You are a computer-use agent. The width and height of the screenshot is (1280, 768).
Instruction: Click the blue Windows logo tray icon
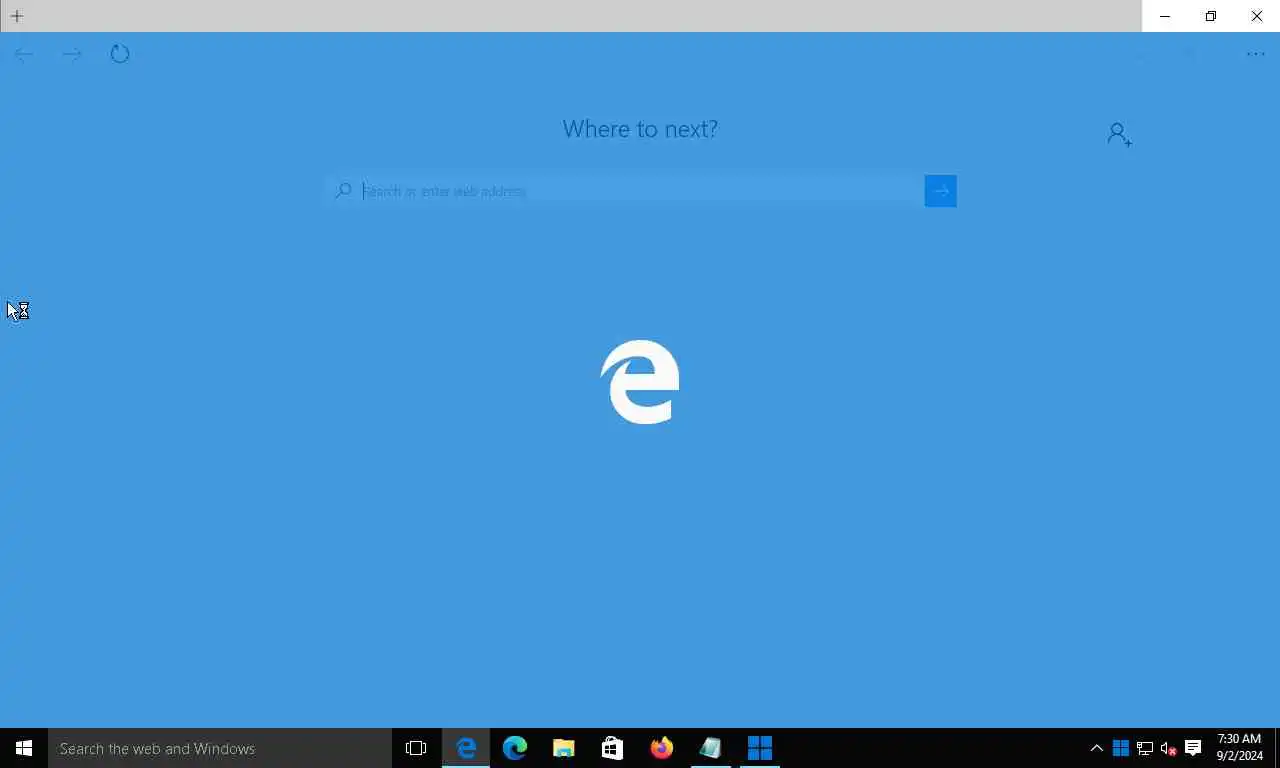point(1121,748)
